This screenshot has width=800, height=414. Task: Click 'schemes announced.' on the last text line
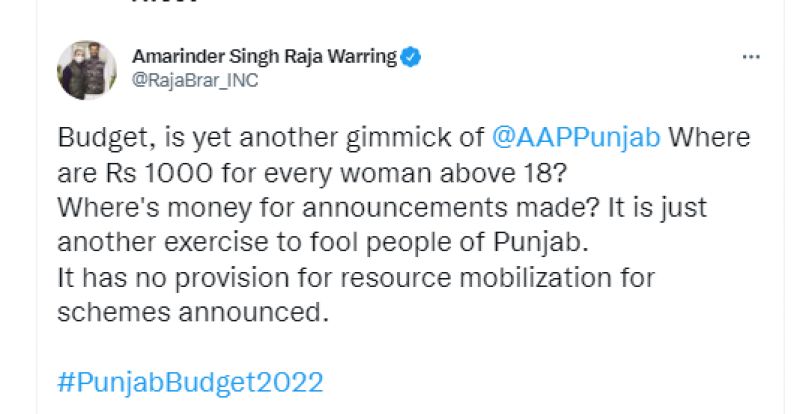(x=194, y=313)
